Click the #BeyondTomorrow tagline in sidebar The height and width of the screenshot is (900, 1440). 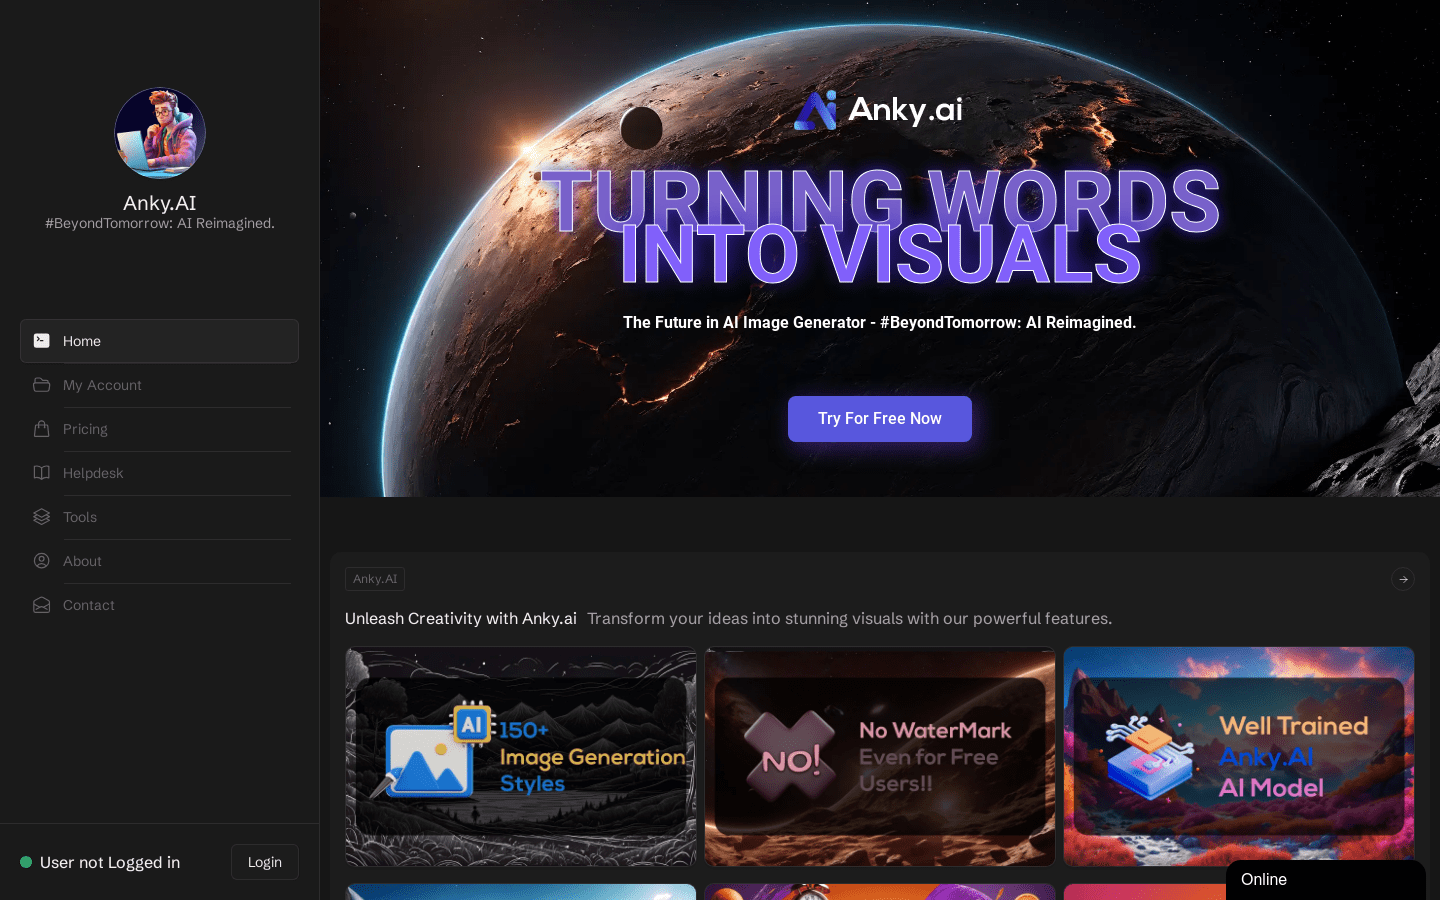click(x=160, y=223)
